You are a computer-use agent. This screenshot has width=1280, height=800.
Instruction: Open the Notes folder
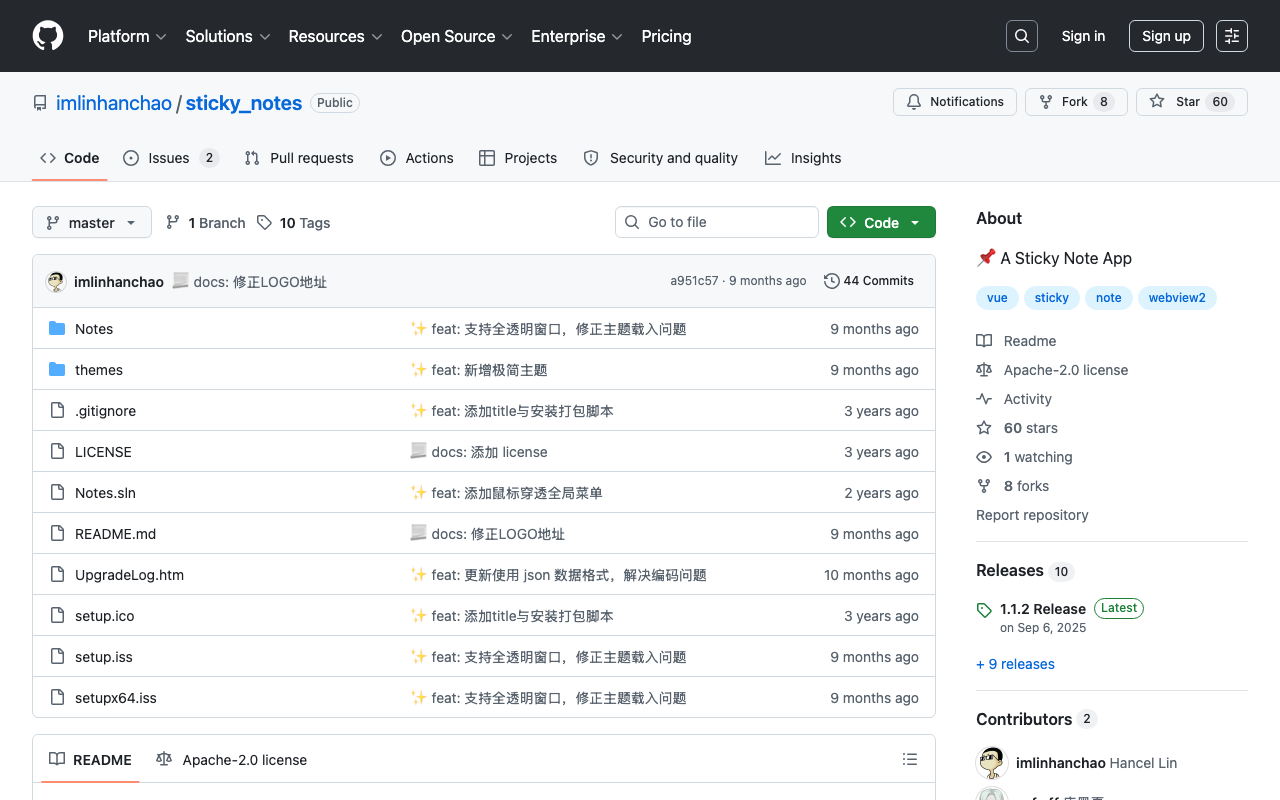click(94, 329)
